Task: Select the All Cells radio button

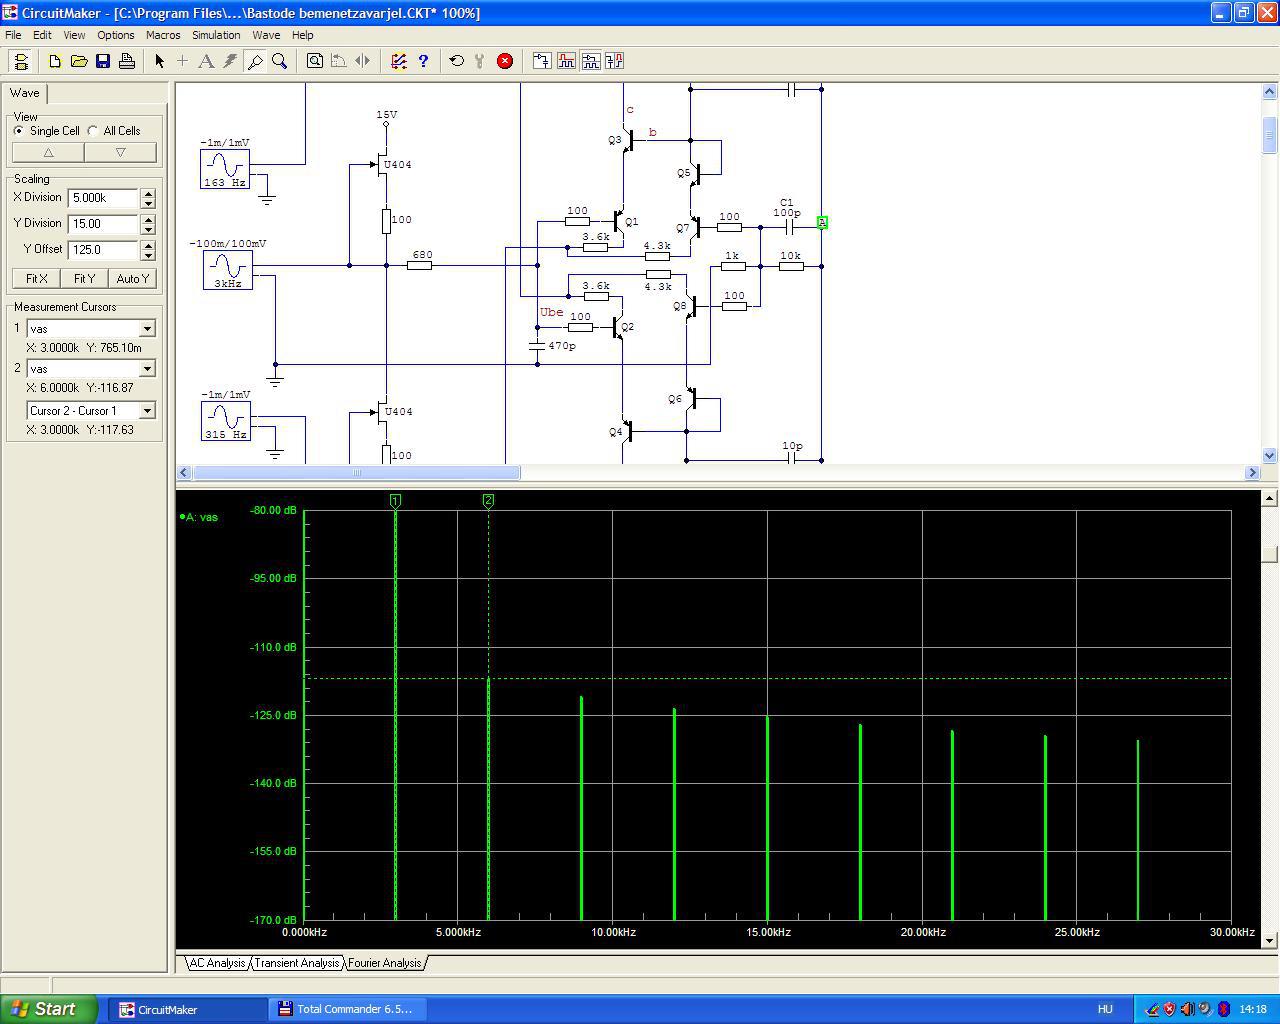Action: [93, 131]
